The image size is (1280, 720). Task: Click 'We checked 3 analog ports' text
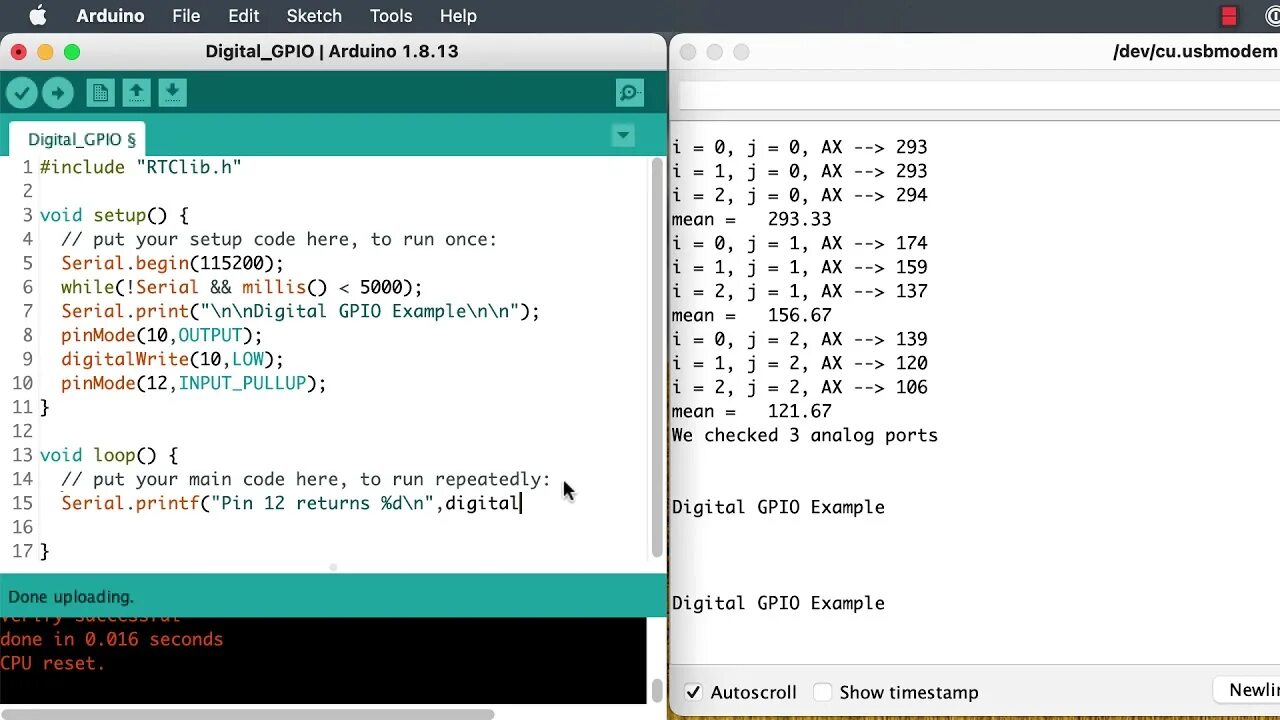pos(805,435)
